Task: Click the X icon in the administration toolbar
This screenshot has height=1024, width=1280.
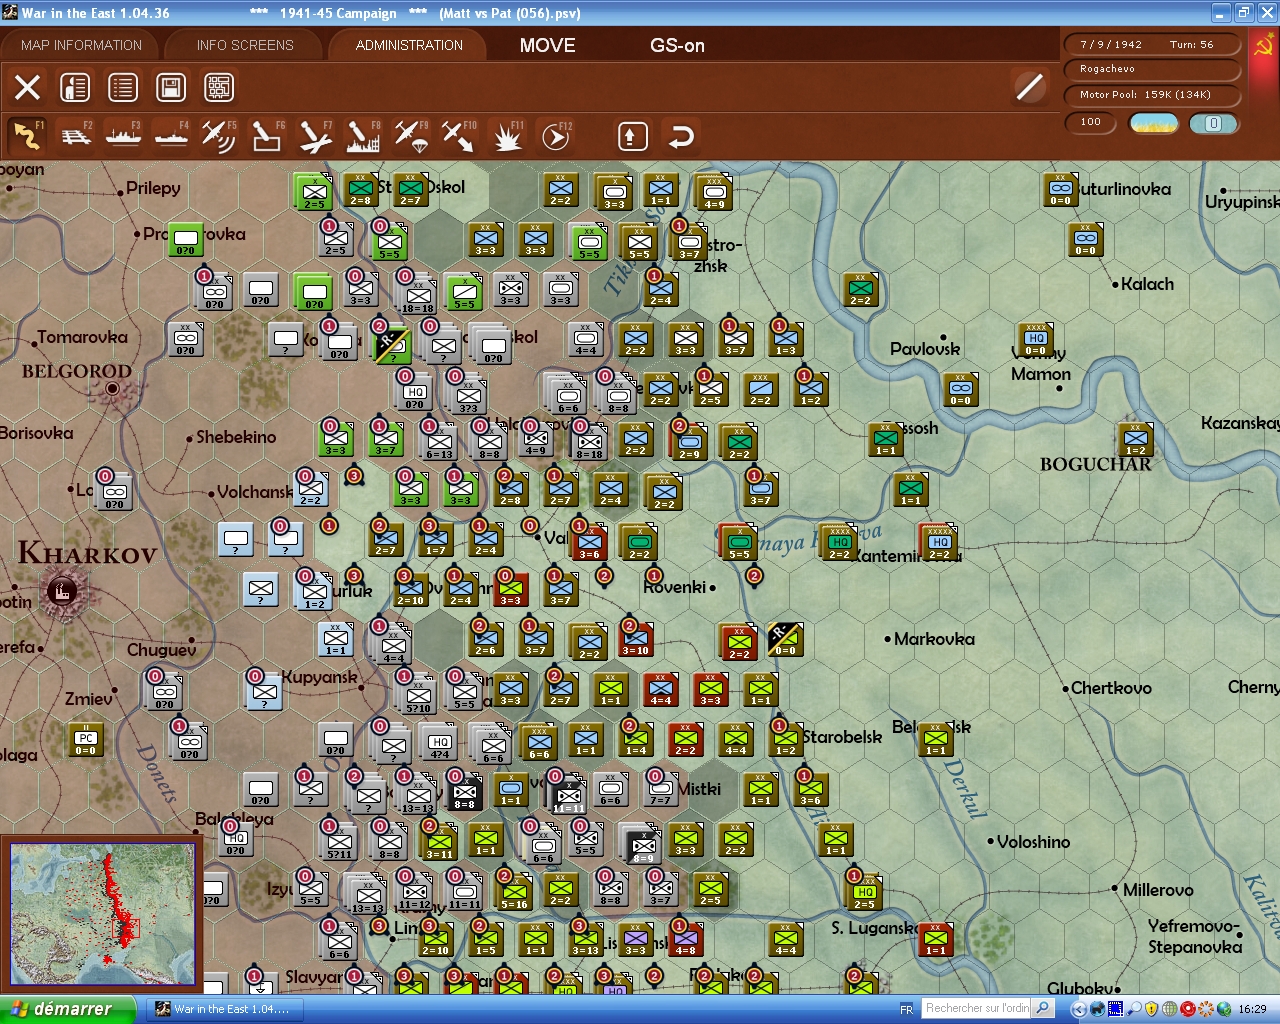Action: pos(28,87)
